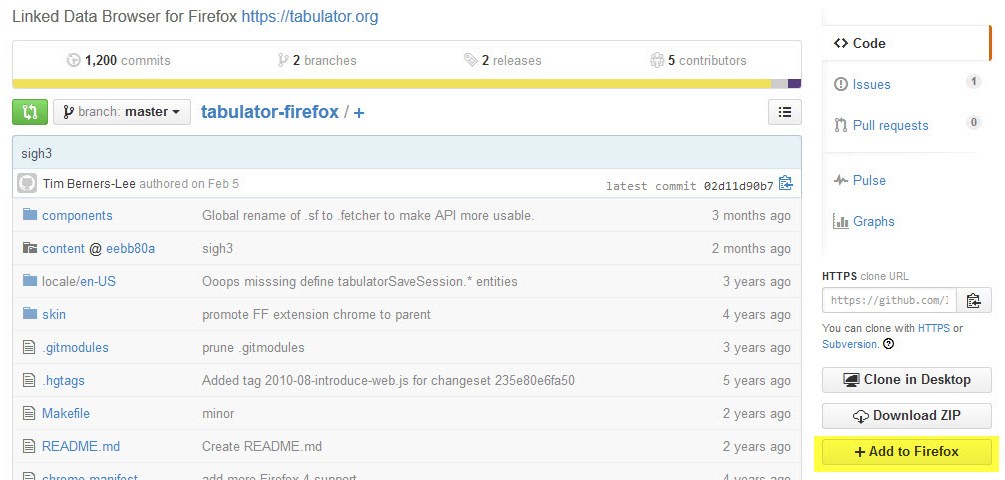Click the content submodule folder icon
Image resolution: width=1005 pixels, height=480 pixels.
[x=29, y=247]
